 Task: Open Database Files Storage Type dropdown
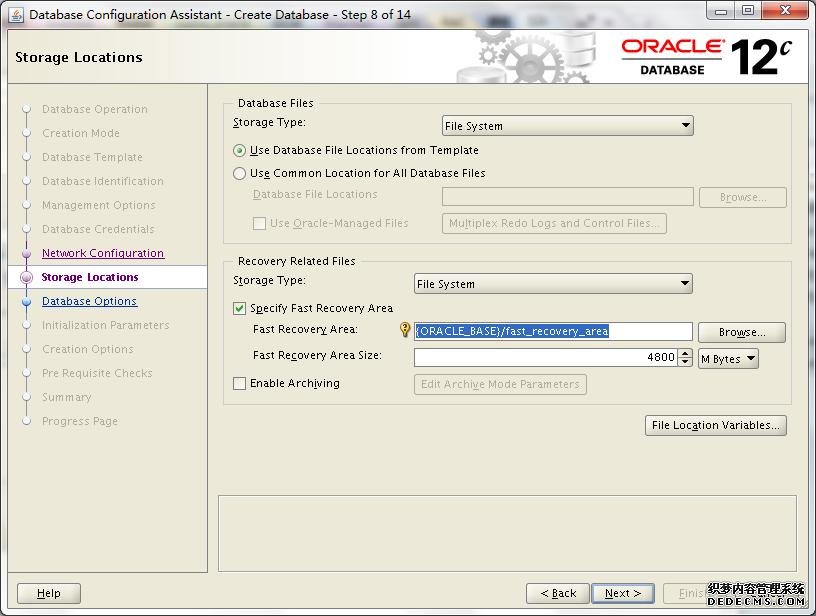(567, 126)
